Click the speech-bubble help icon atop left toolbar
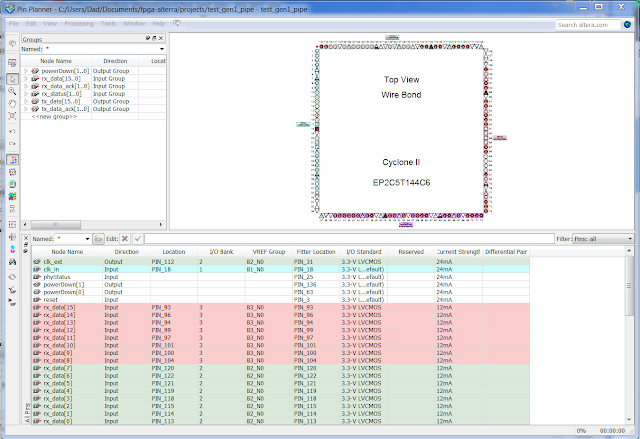This screenshot has height=439, width=640. coord(12,44)
